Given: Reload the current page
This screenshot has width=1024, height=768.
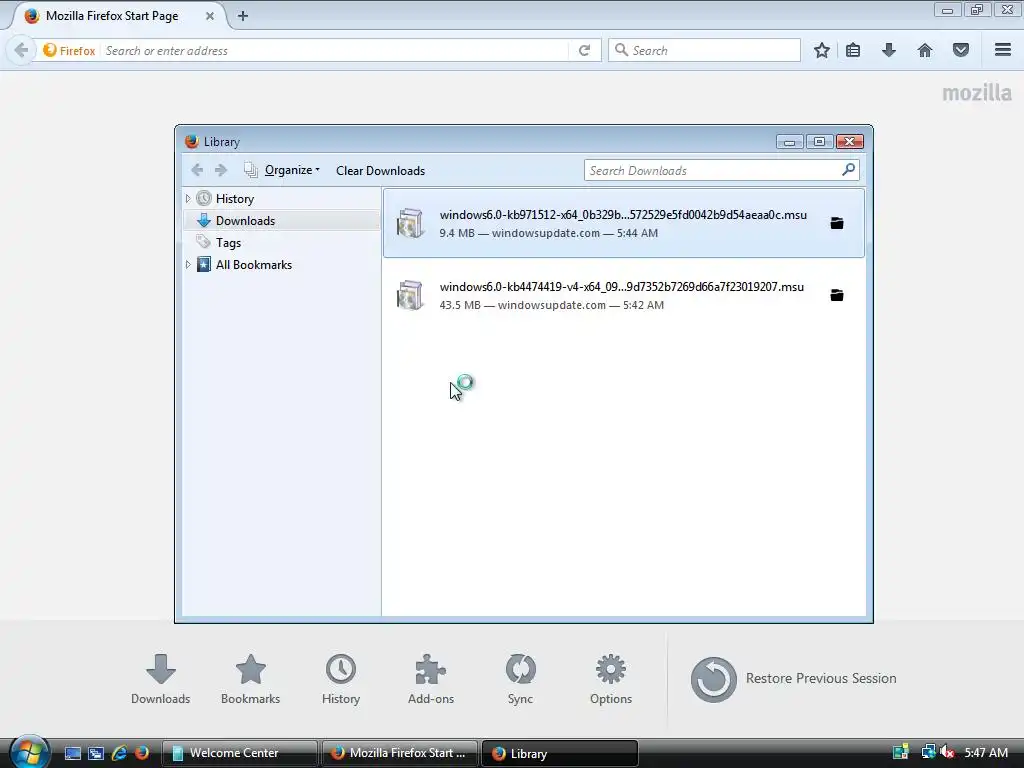Looking at the screenshot, I should [x=584, y=50].
